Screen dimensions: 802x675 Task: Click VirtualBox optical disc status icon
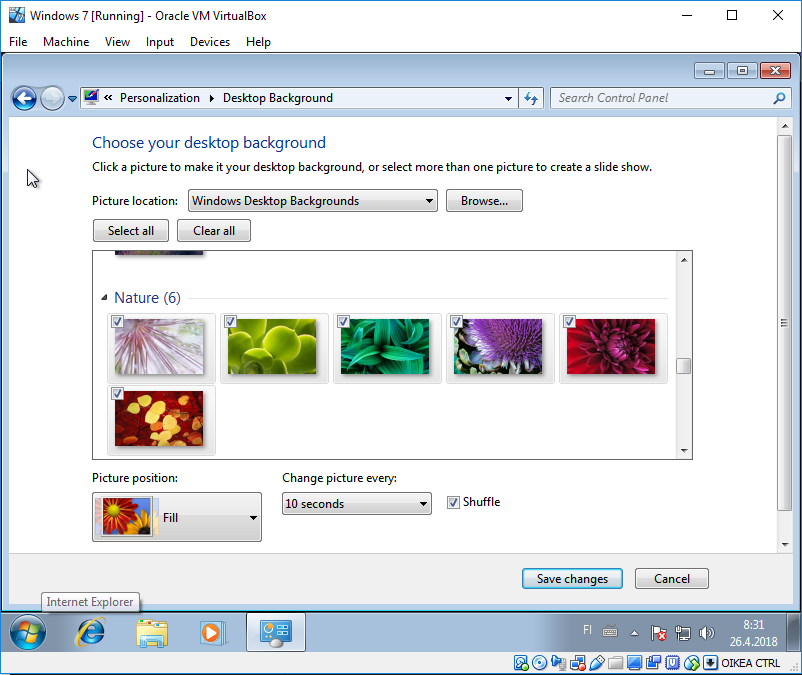(x=539, y=663)
